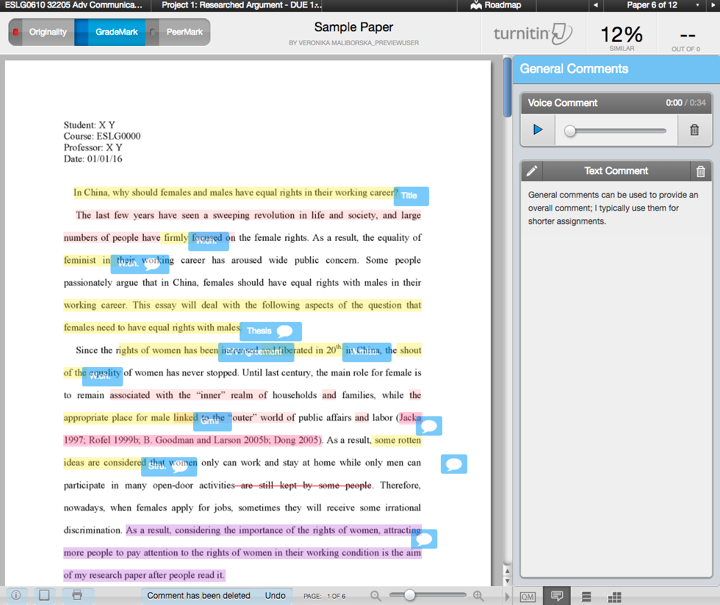Undo the deleted comment
The width and height of the screenshot is (720, 605).
pos(275,595)
